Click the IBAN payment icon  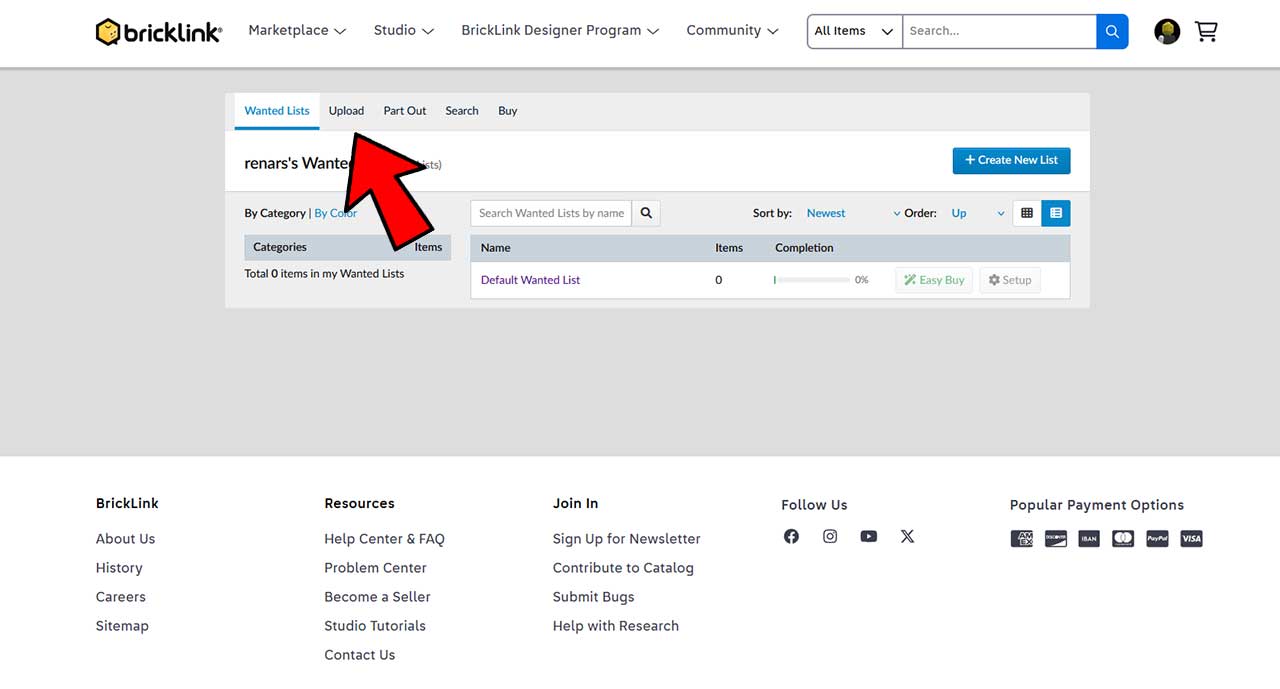point(1090,539)
